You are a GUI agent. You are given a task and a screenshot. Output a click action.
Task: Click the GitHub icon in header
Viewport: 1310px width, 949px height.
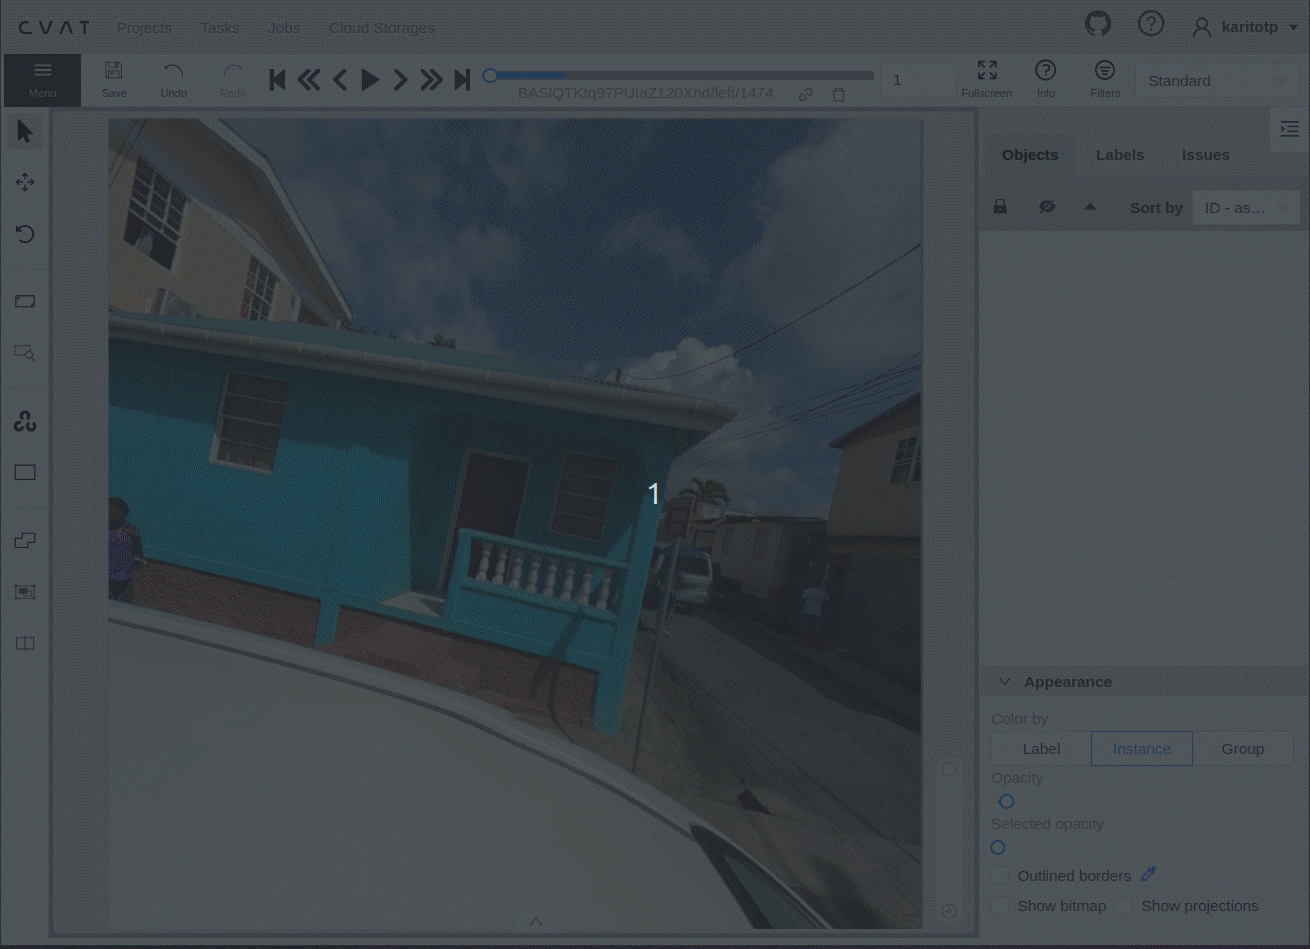click(1098, 25)
